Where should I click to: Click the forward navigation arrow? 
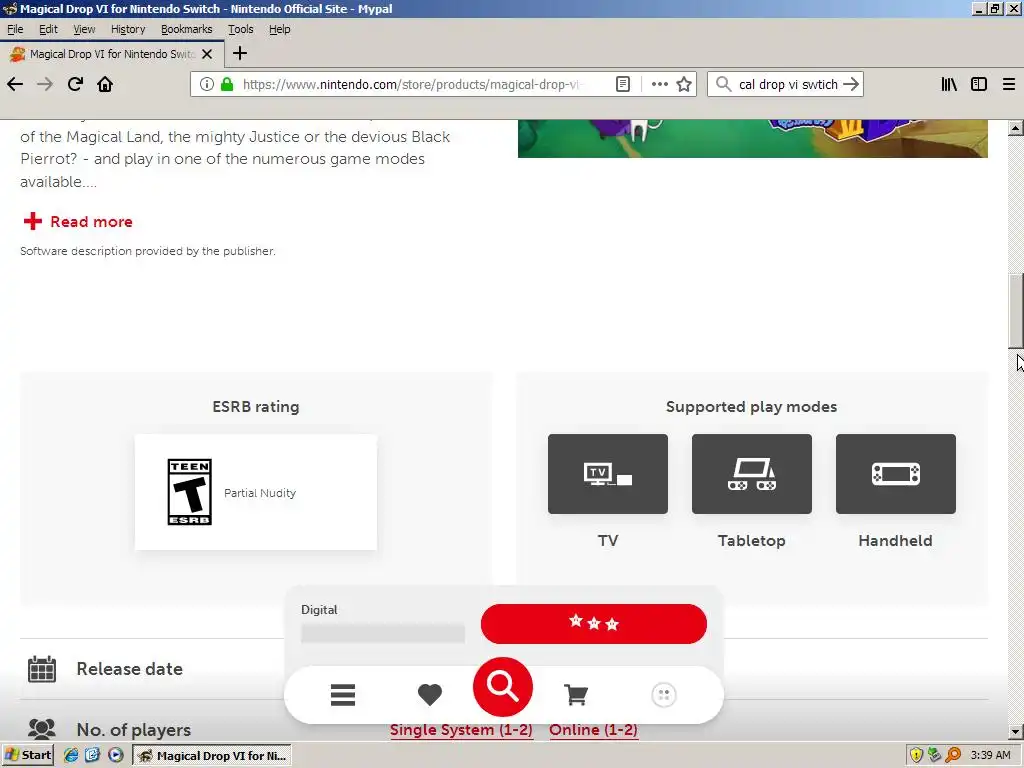click(44, 84)
